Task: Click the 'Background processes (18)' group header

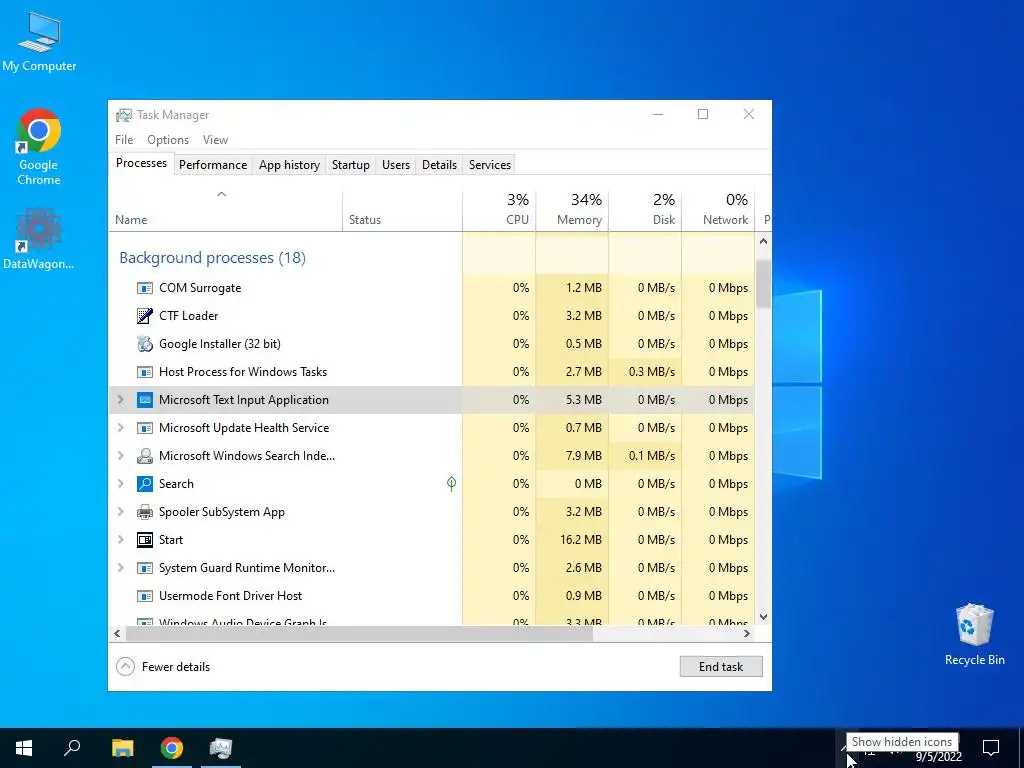Action: [212, 258]
